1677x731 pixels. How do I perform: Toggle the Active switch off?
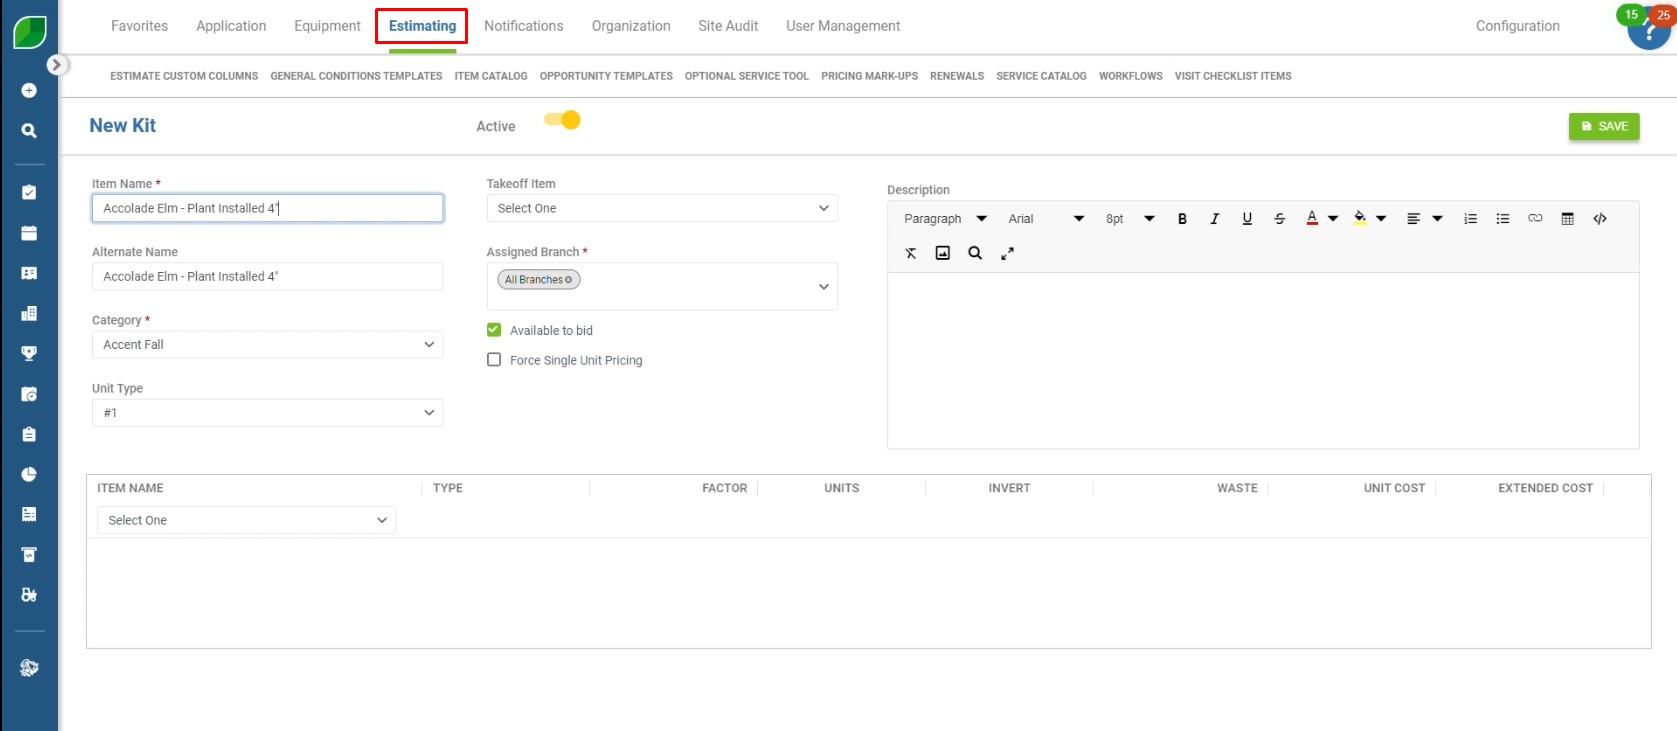[x=562, y=120]
